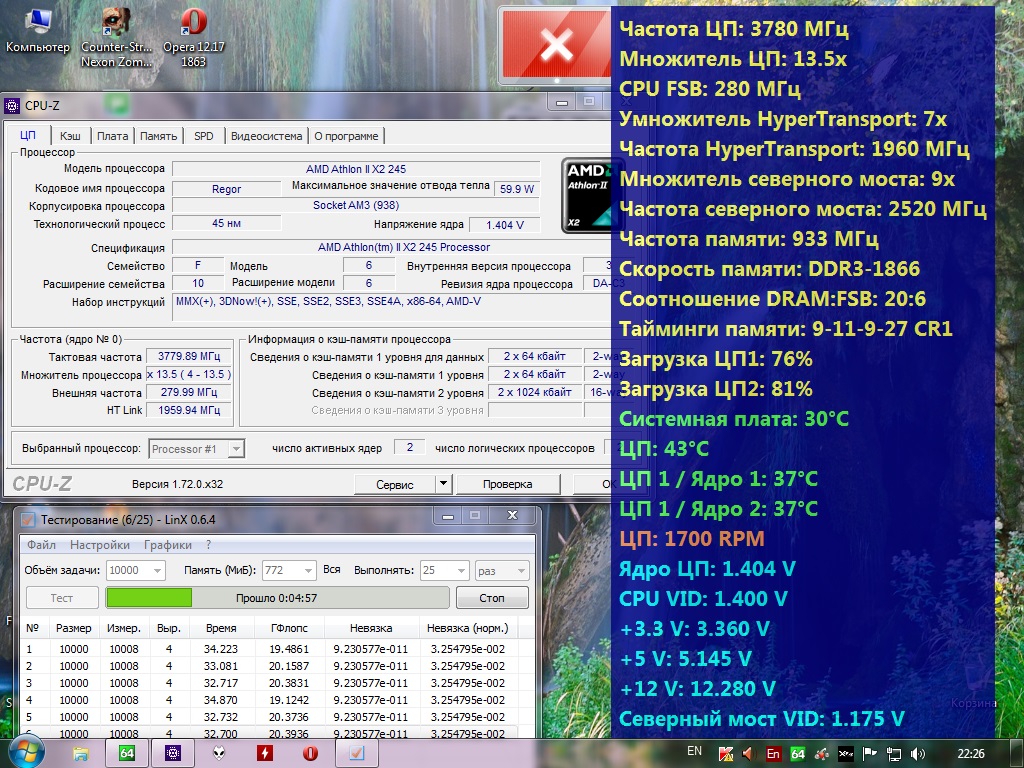Switch to the green 64 taskbar app

click(127, 754)
